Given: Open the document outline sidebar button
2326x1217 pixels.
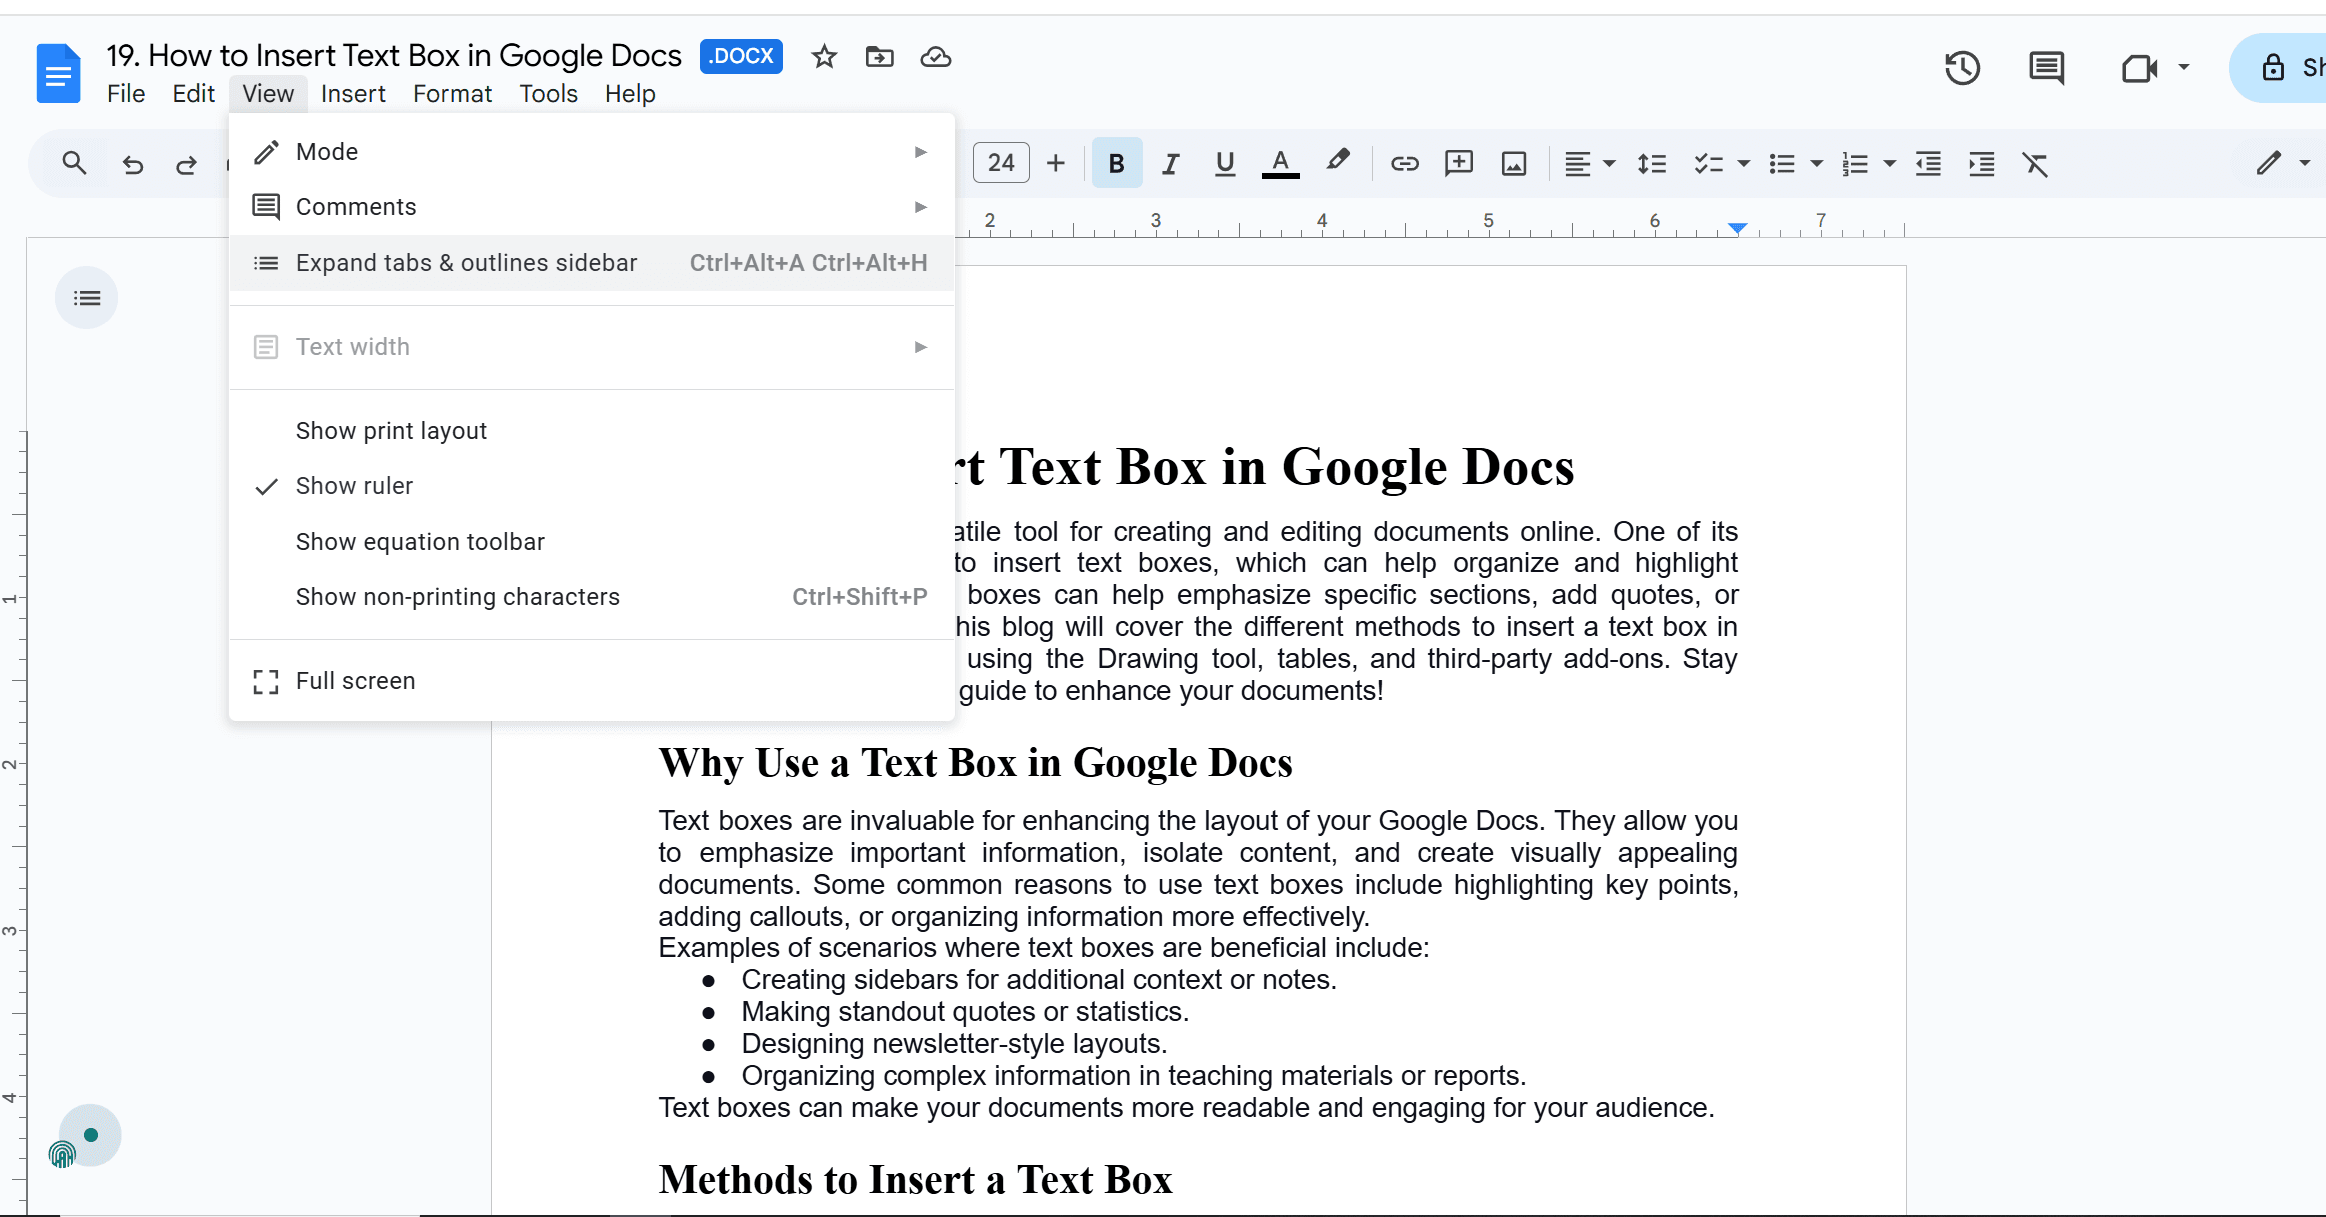Looking at the screenshot, I should (87, 298).
